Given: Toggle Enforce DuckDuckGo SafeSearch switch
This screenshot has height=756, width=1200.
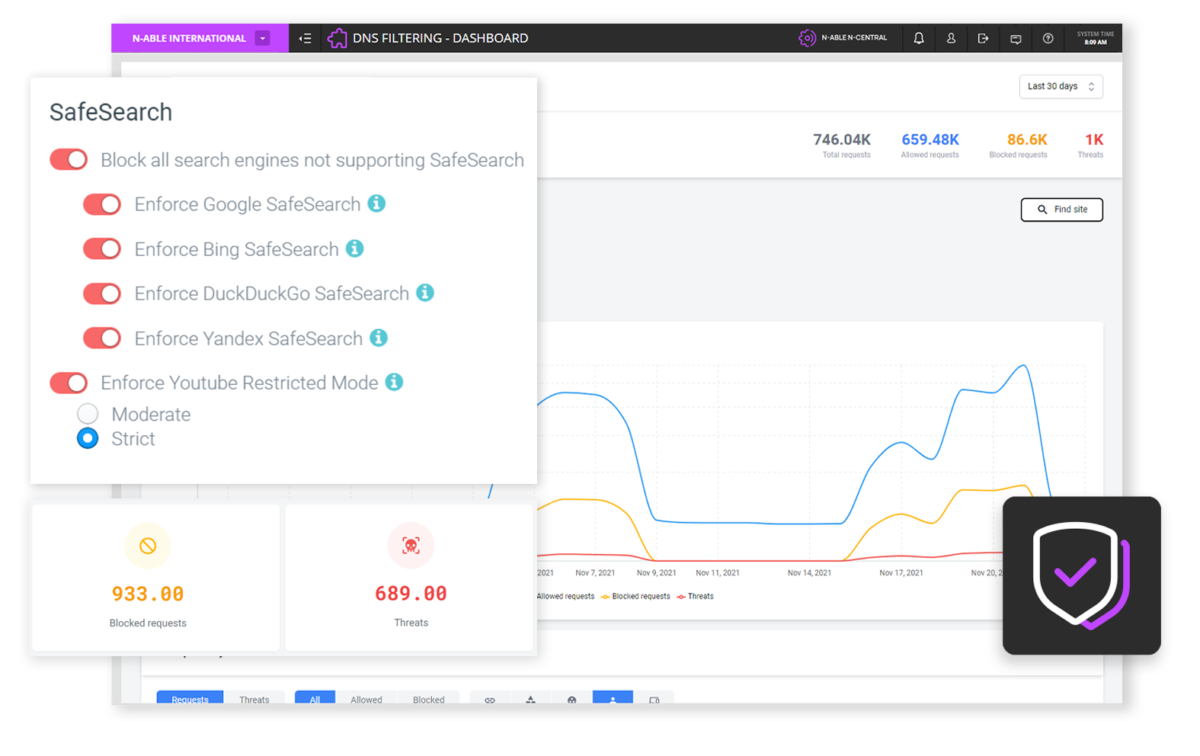Looking at the screenshot, I should [x=102, y=293].
